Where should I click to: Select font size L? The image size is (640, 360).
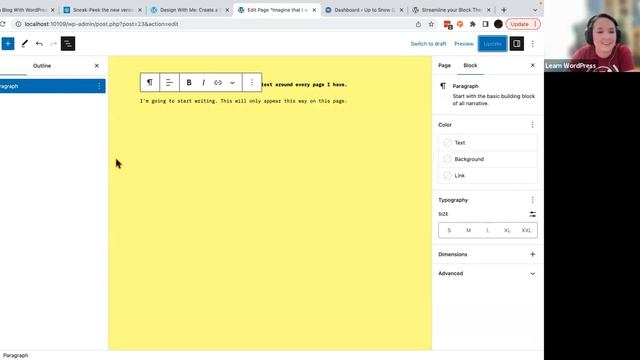tap(488, 231)
